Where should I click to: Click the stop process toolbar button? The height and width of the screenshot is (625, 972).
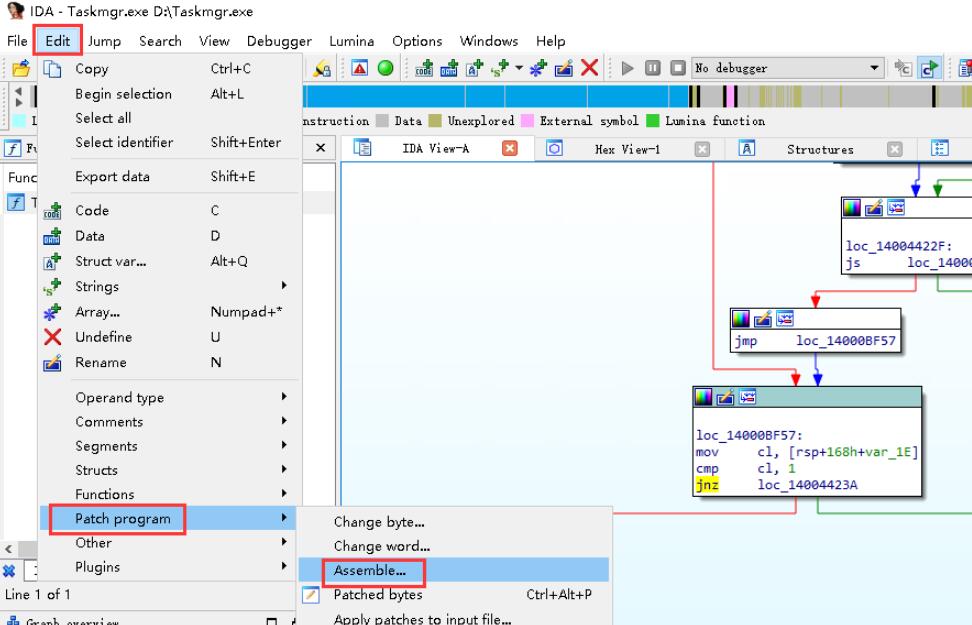pyautogui.click(x=678, y=68)
